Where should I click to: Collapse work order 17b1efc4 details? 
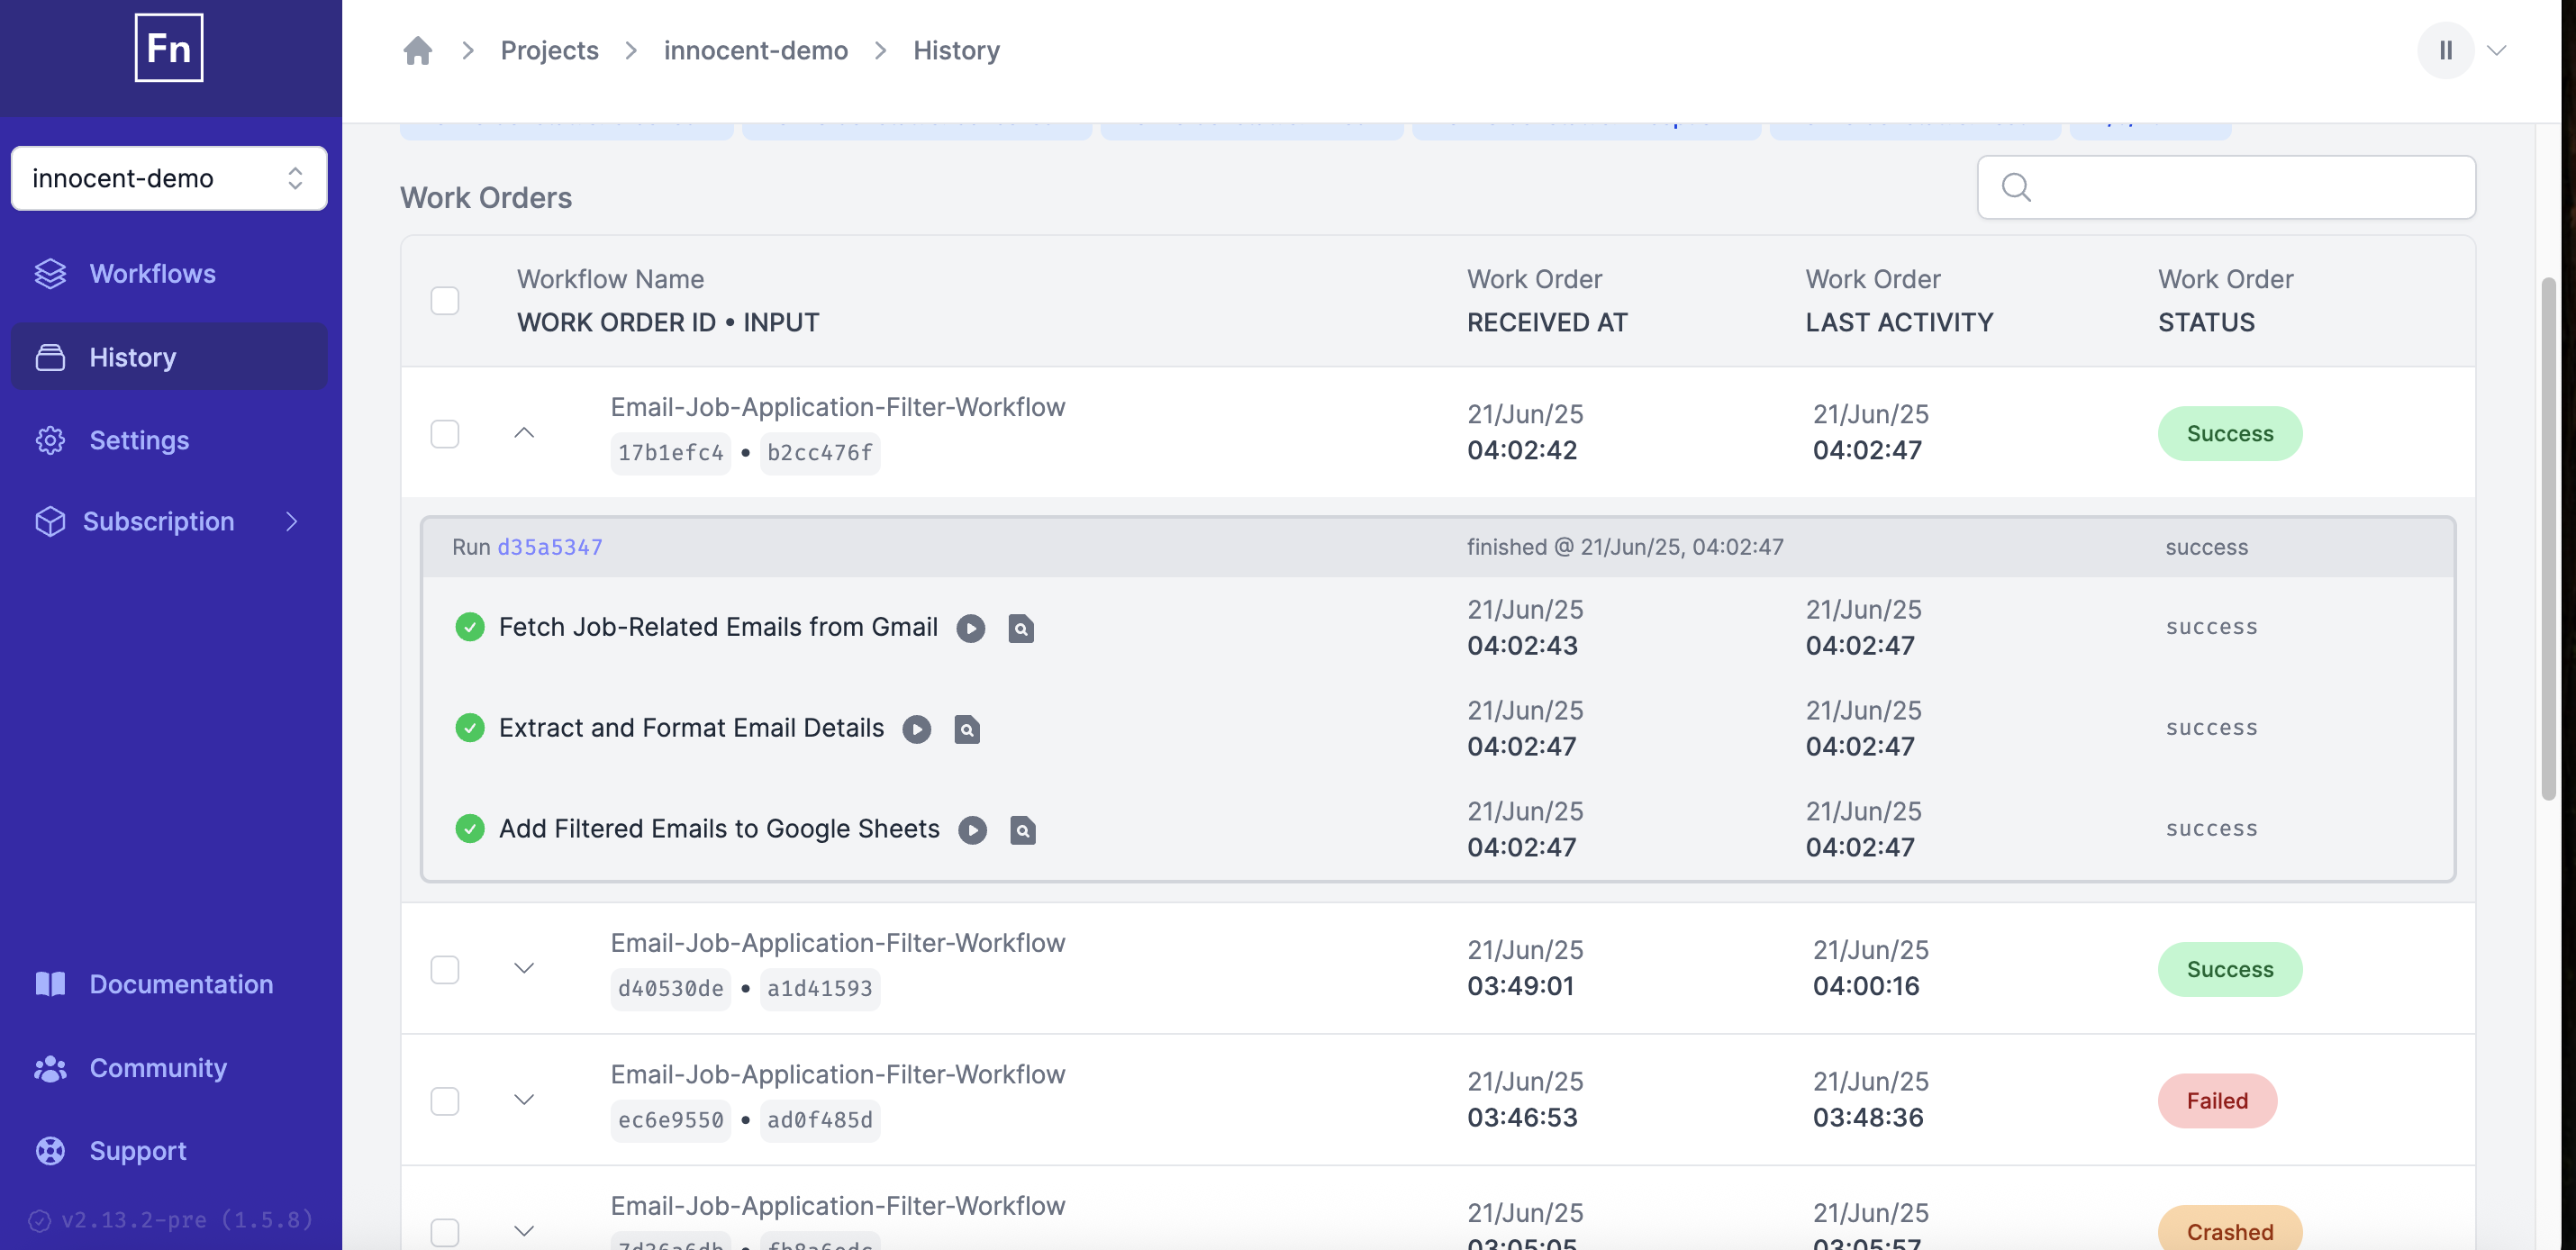[x=524, y=433]
